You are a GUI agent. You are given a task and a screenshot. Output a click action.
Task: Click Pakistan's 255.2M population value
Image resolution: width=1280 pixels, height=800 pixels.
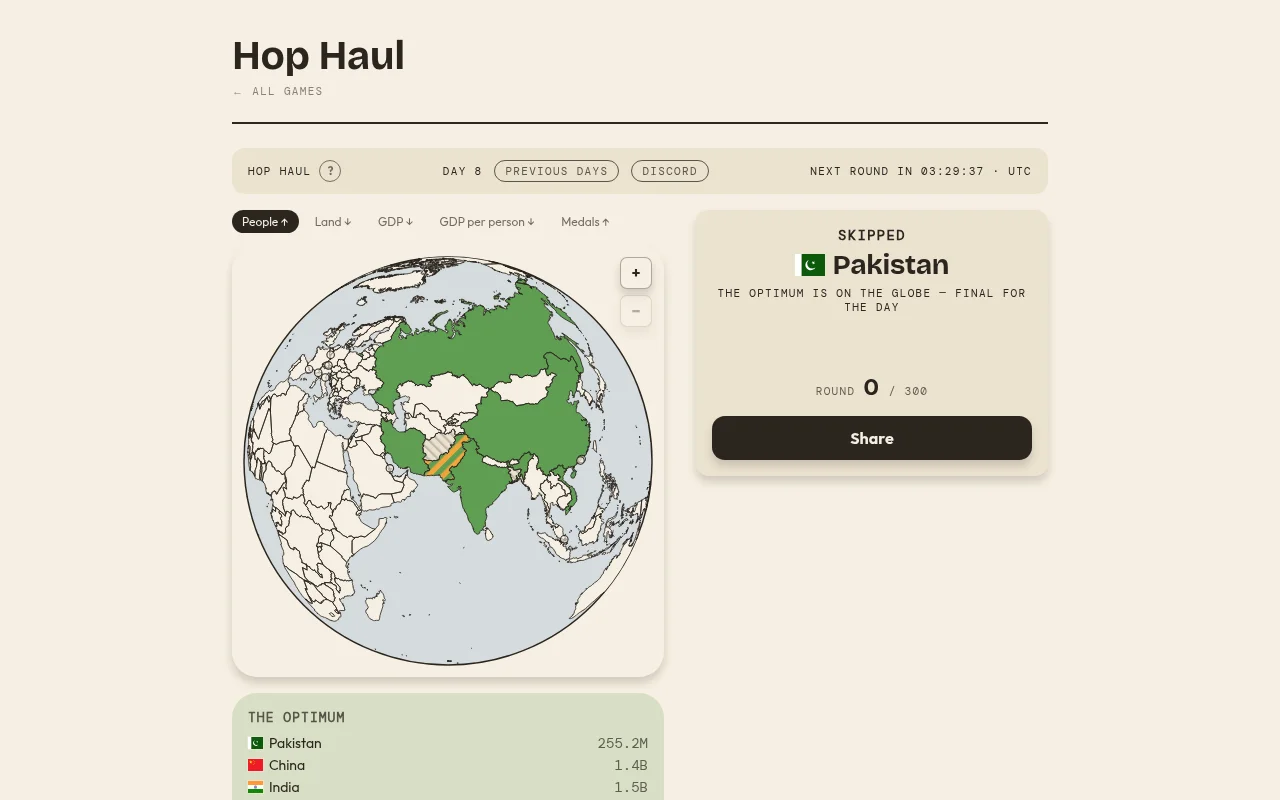[623, 743]
